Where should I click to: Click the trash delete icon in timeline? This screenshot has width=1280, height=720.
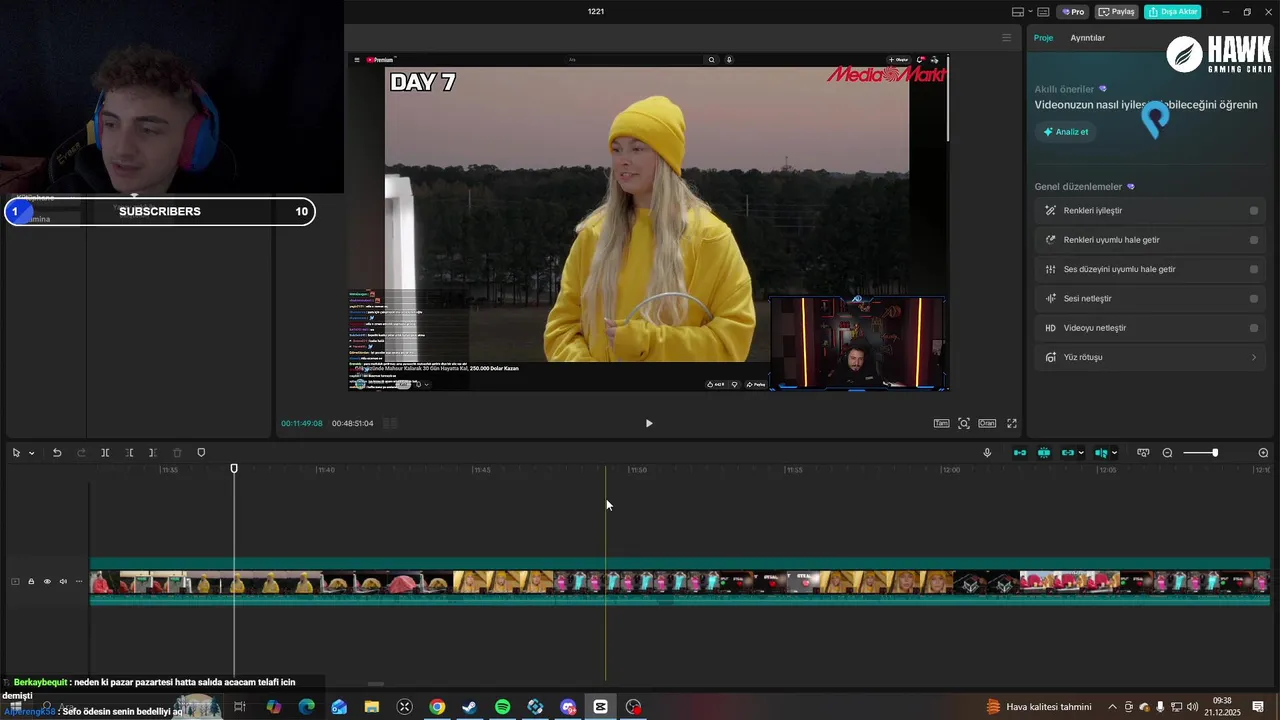tap(177, 453)
